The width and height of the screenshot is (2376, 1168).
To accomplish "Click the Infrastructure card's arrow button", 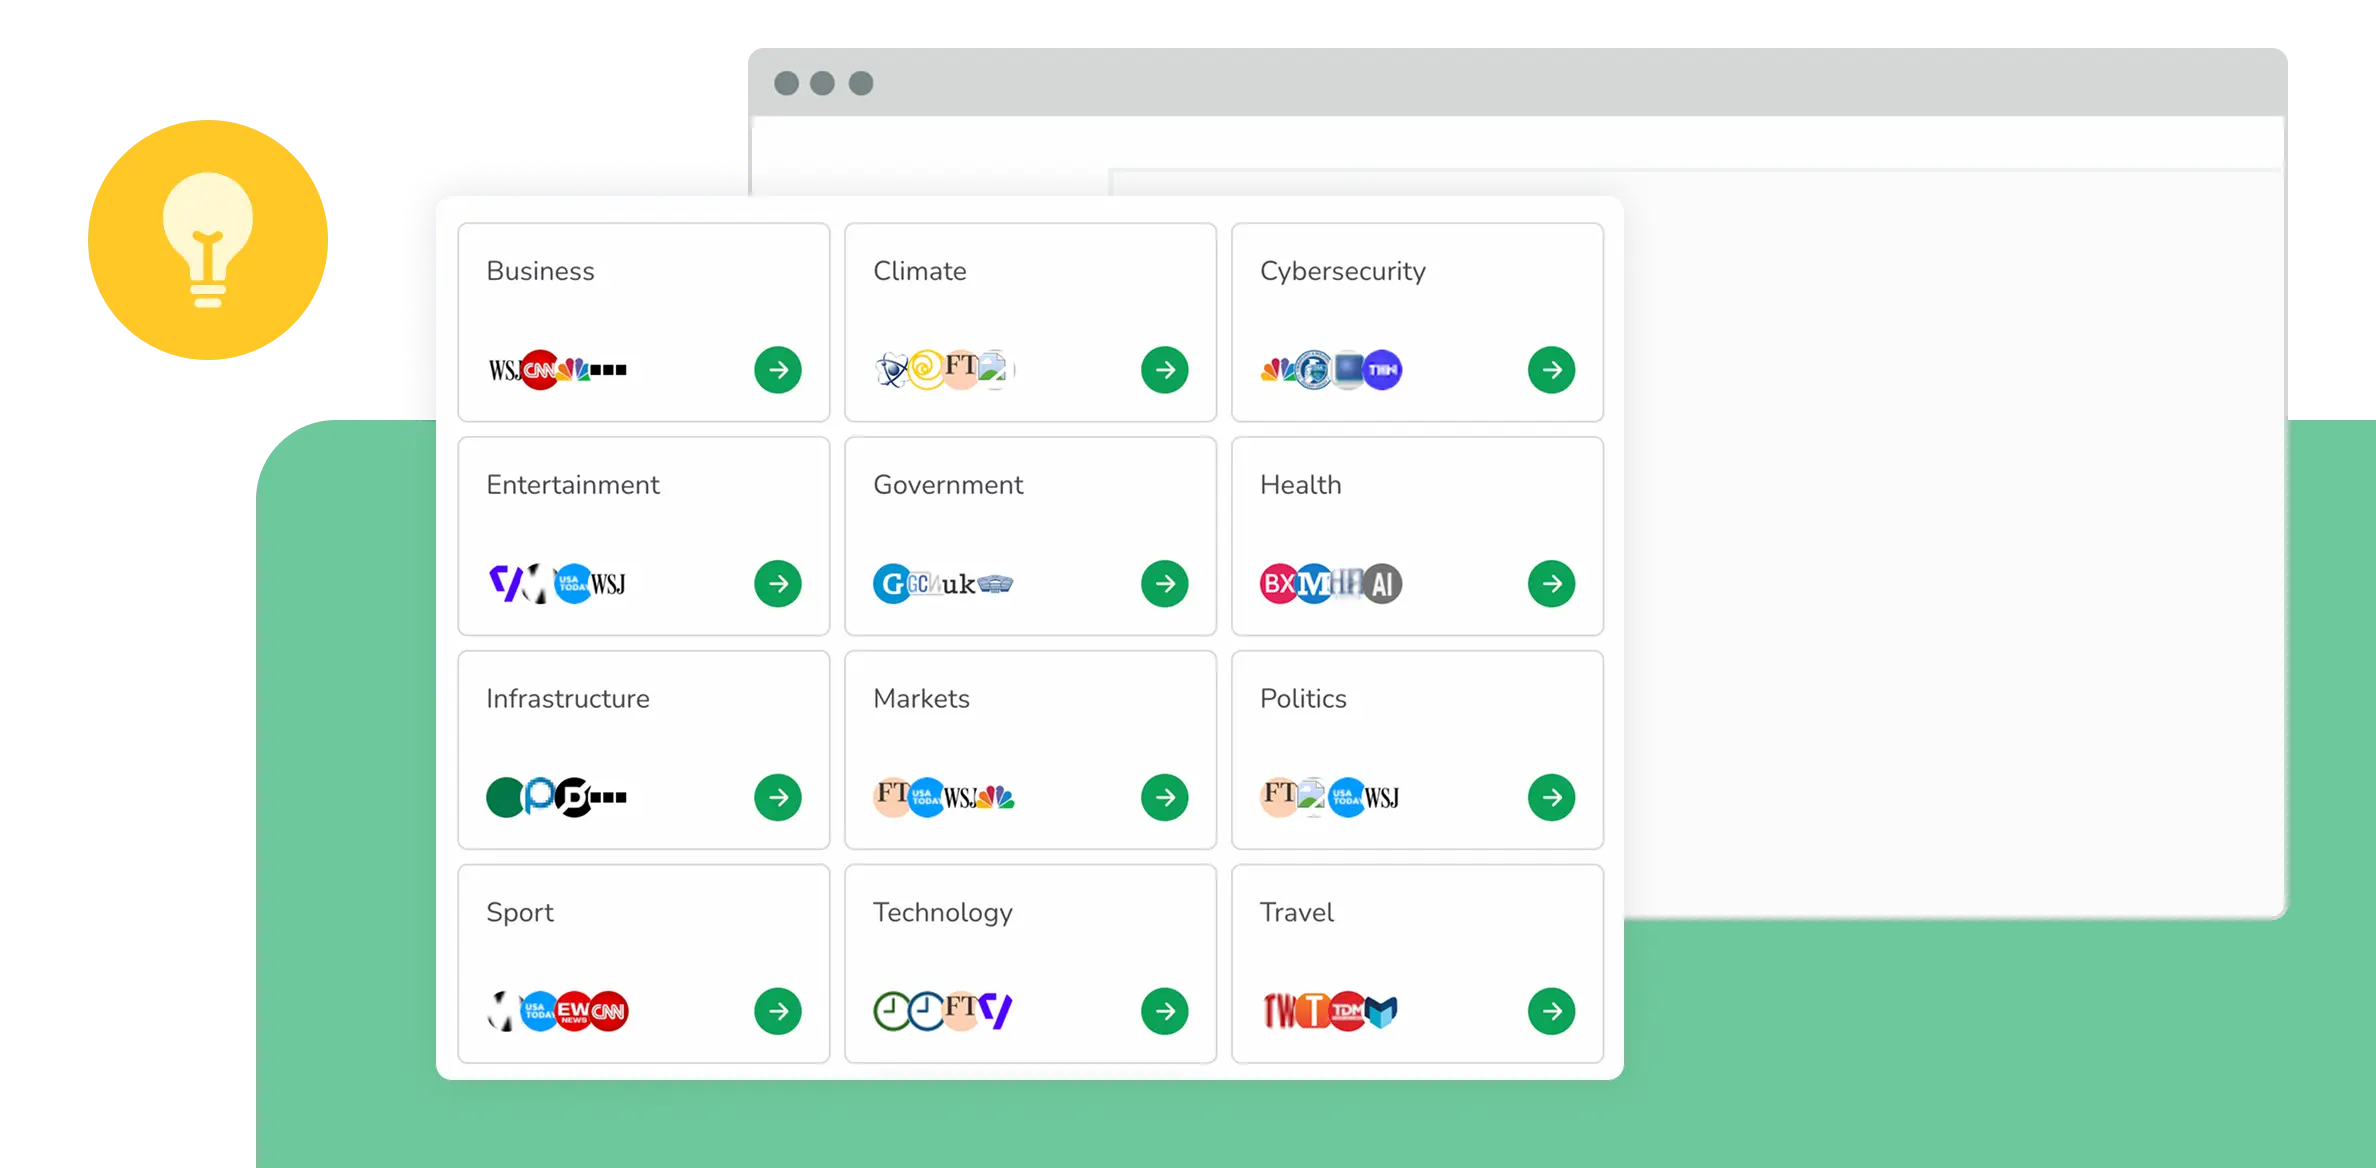I will (777, 797).
